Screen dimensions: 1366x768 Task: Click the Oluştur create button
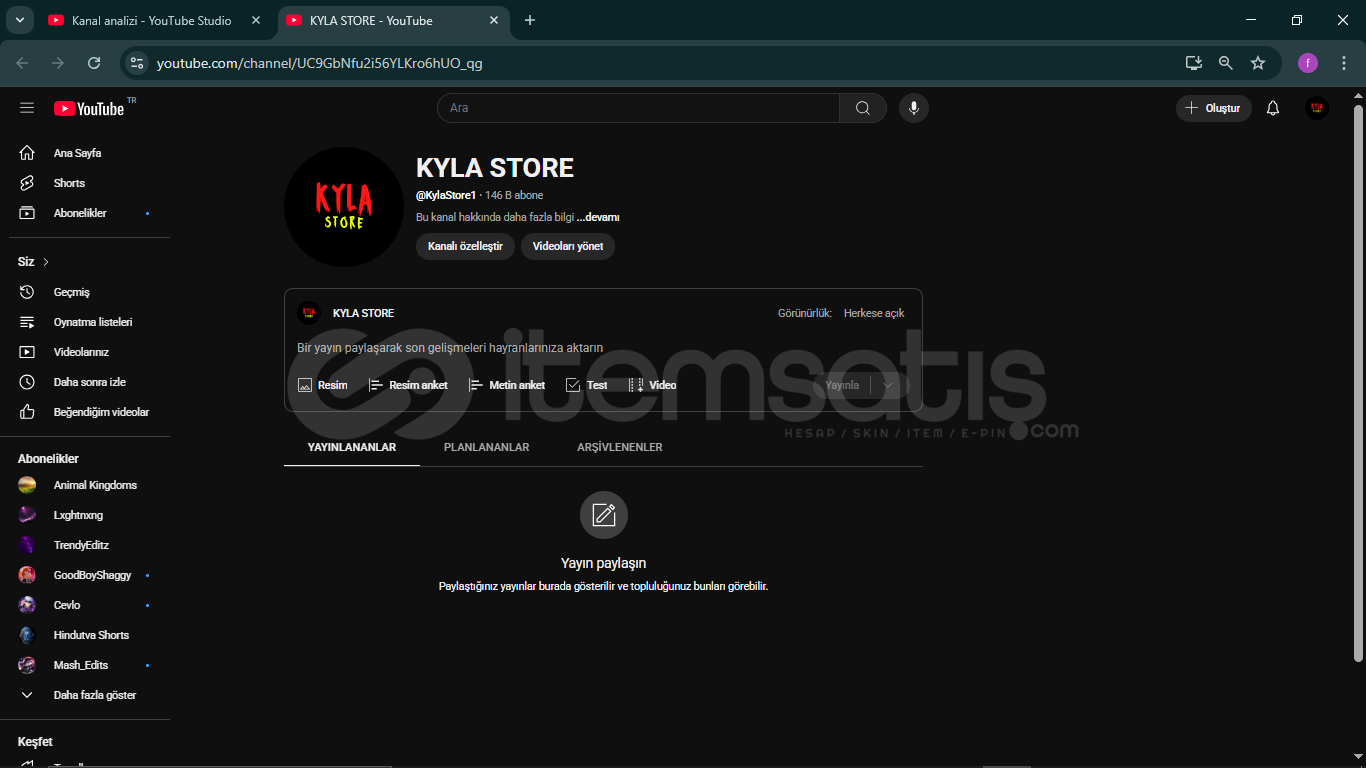tap(1213, 108)
